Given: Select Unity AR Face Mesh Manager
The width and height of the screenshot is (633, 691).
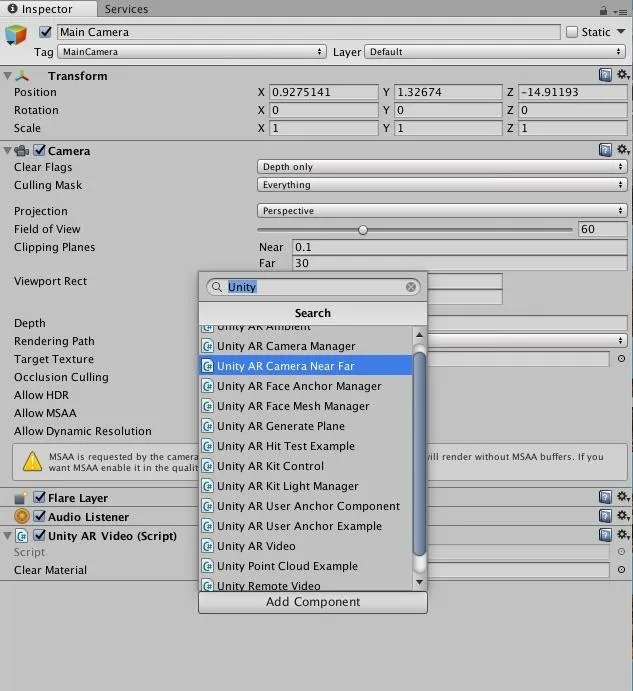Looking at the screenshot, I should coord(305,406).
